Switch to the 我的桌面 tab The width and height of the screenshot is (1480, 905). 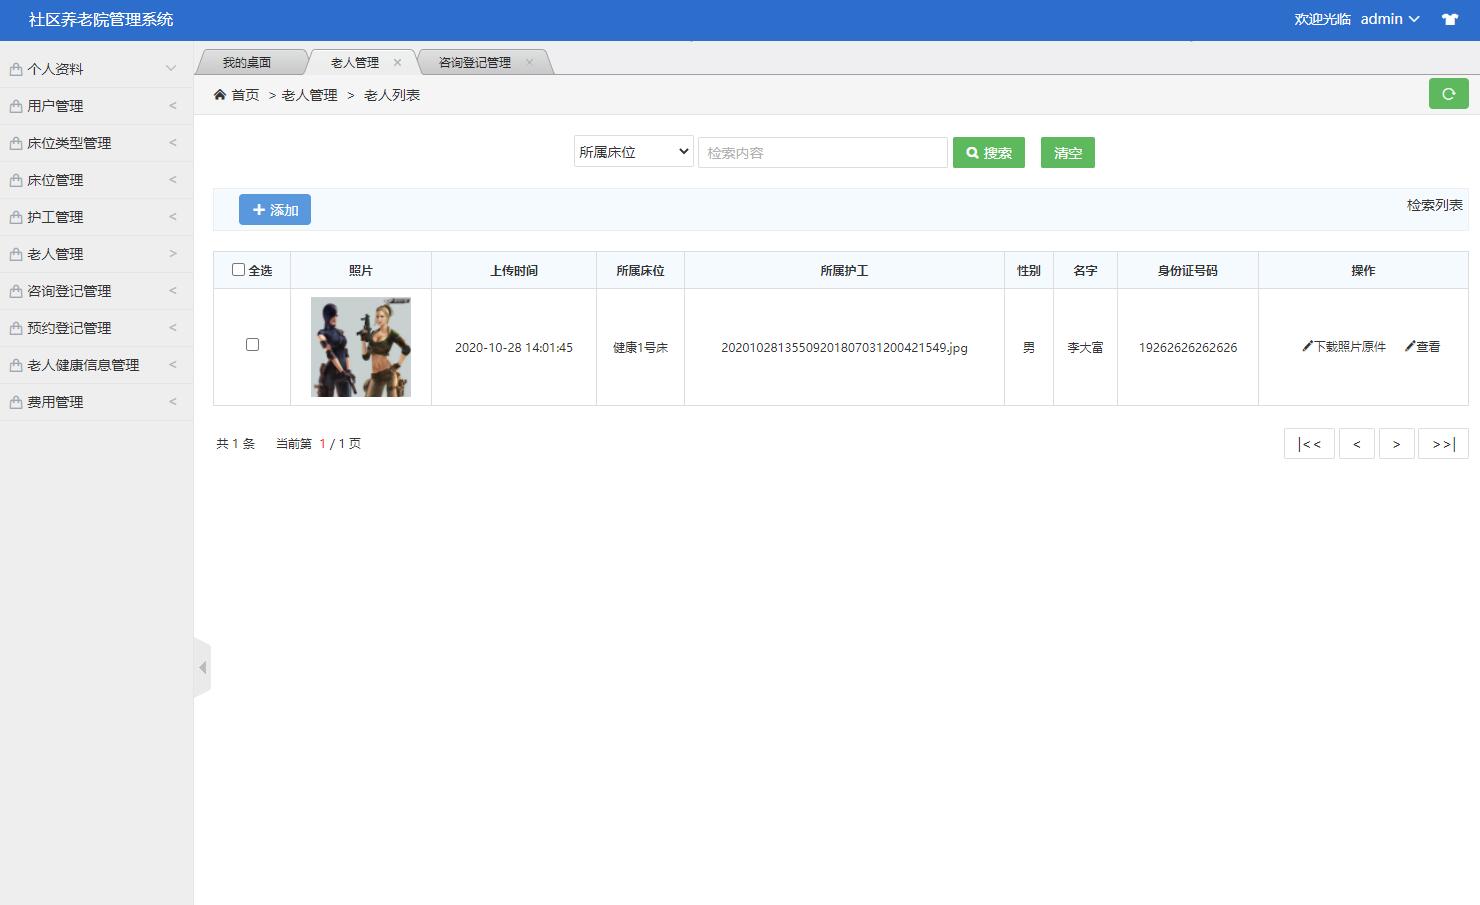pos(248,61)
